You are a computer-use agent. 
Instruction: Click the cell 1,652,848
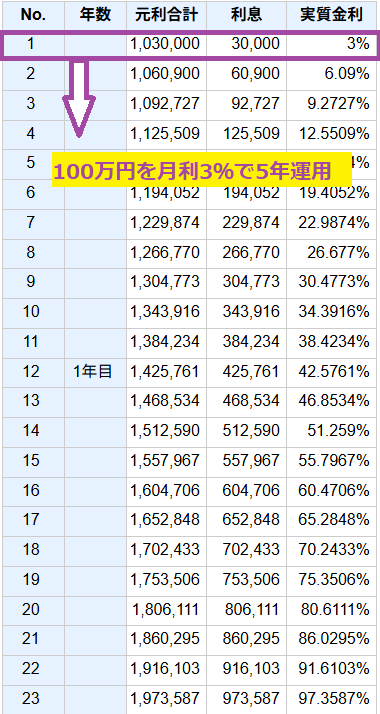[166, 520]
